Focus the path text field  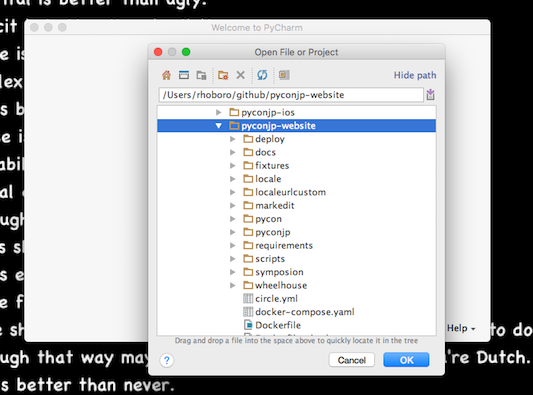[291, 95]
